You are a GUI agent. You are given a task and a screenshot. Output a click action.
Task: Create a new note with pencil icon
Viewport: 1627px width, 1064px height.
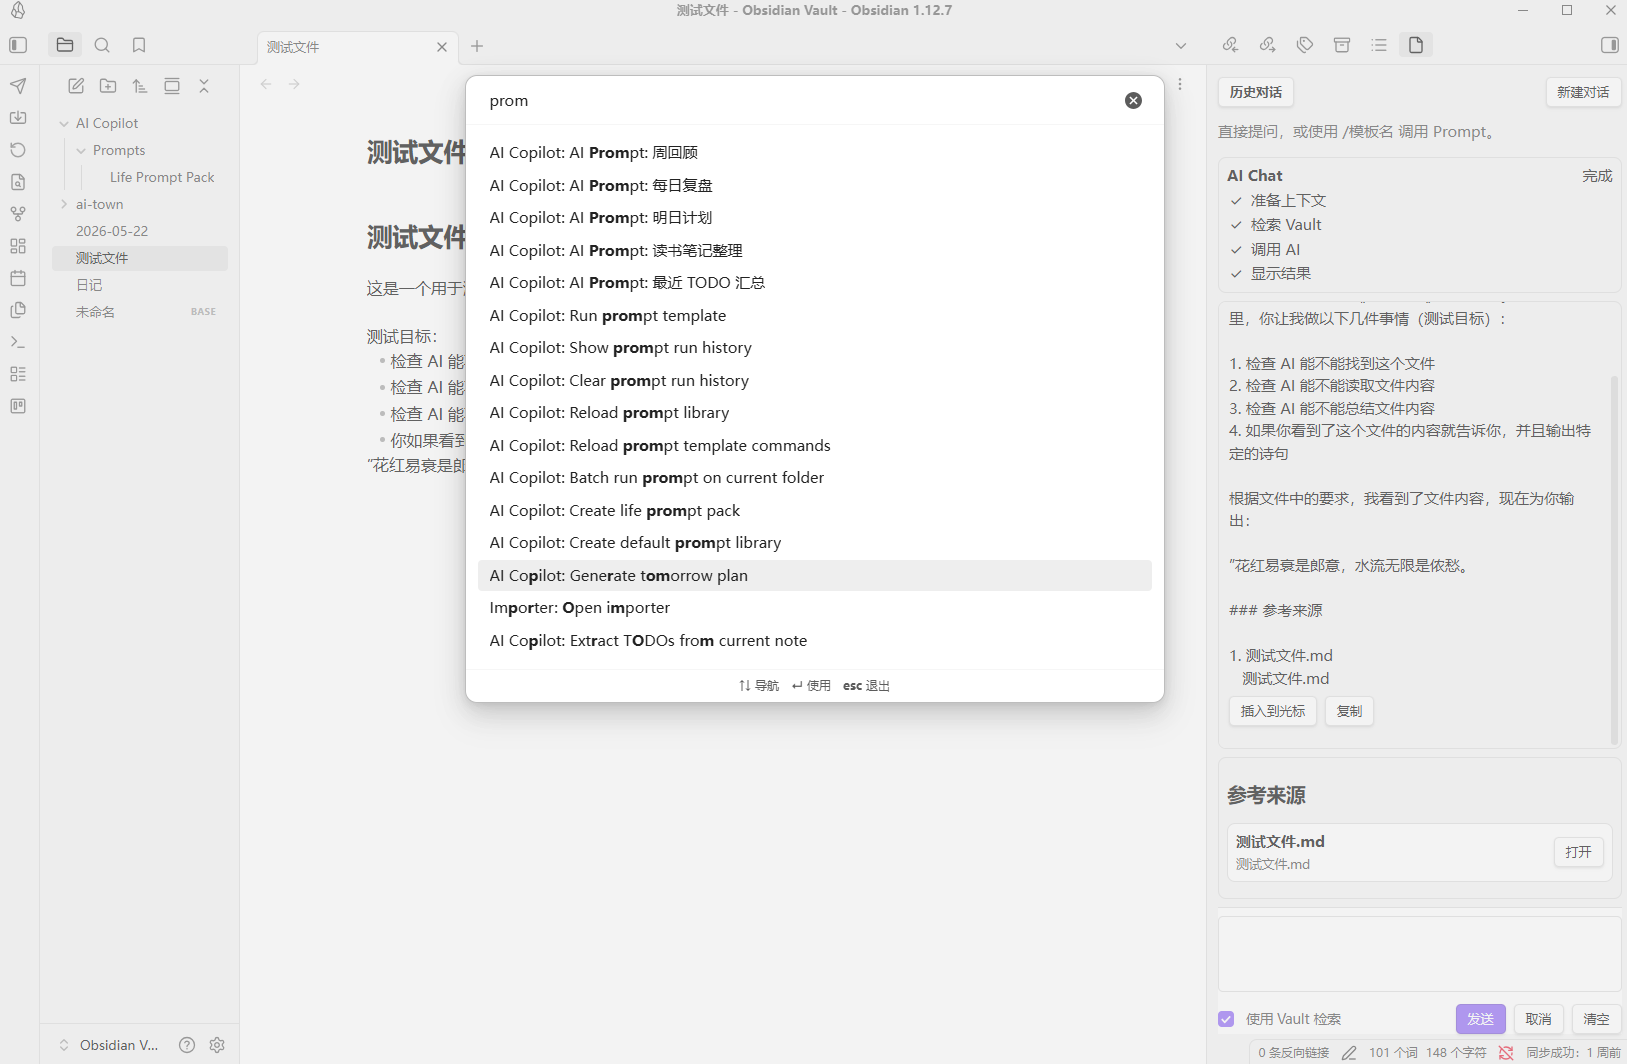click(76, 86)
